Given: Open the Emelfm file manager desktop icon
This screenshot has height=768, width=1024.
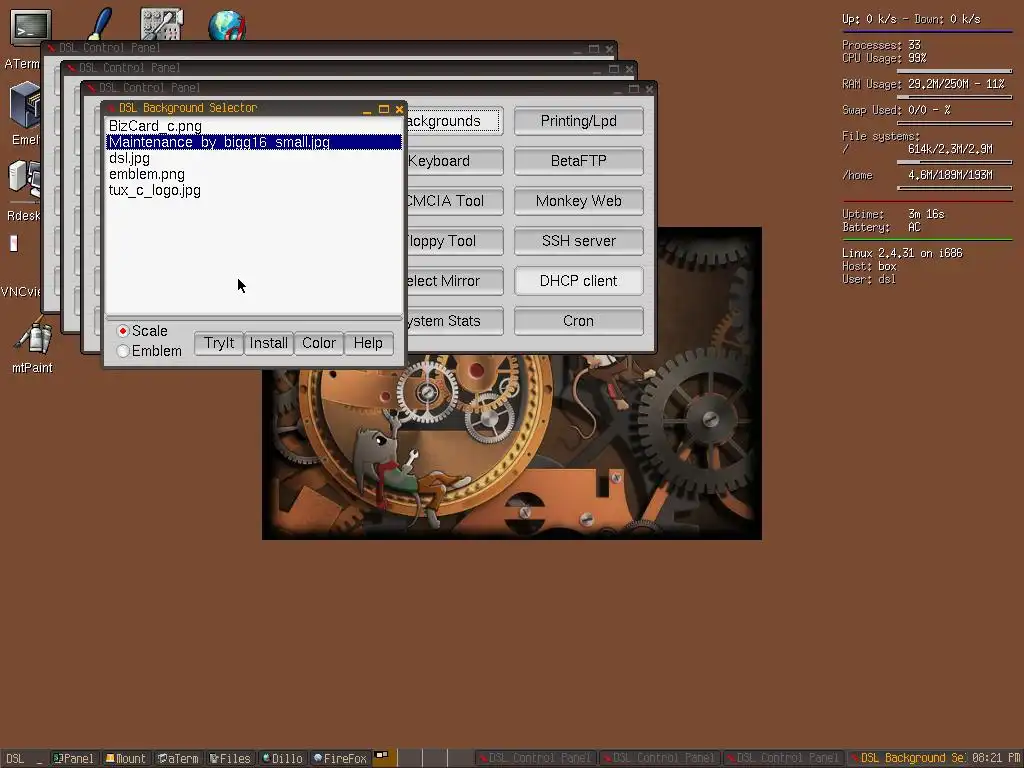Looking at the screenshot, I should pos(24,106).
